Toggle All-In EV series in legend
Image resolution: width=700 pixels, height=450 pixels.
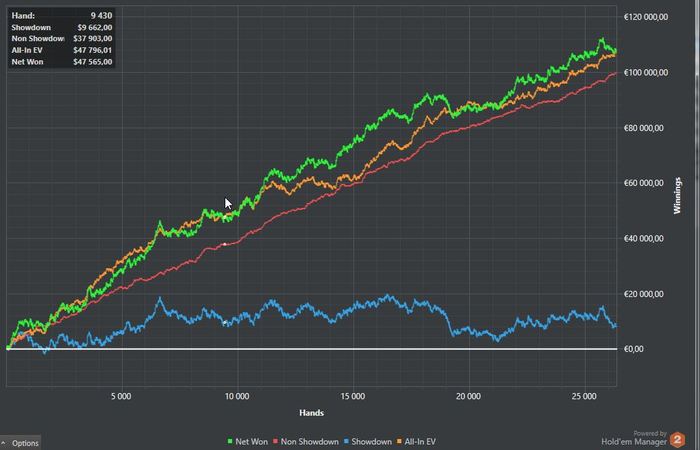pos(416,442)
